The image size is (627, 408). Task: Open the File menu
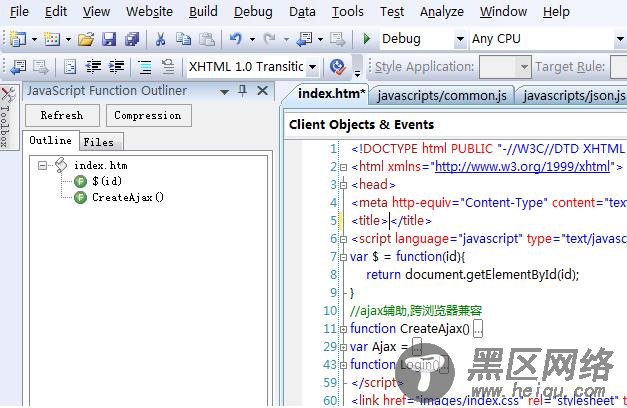tap(19, 12)
